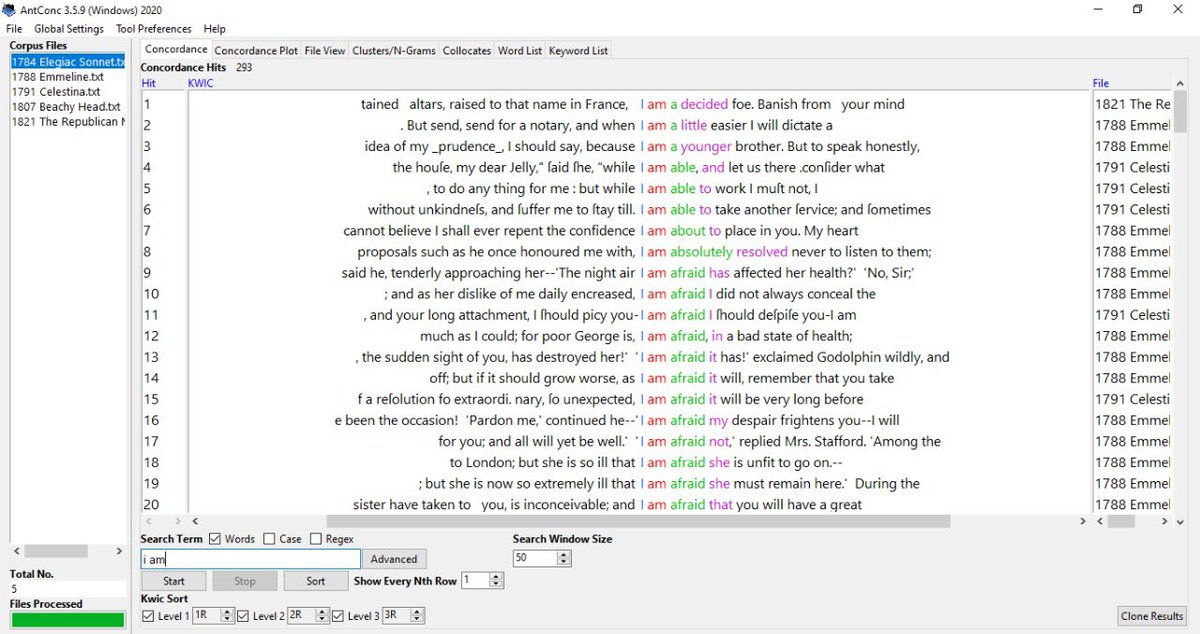
Task: Click the Level 1 sort position spinner 1R
Action: [212, 616]
